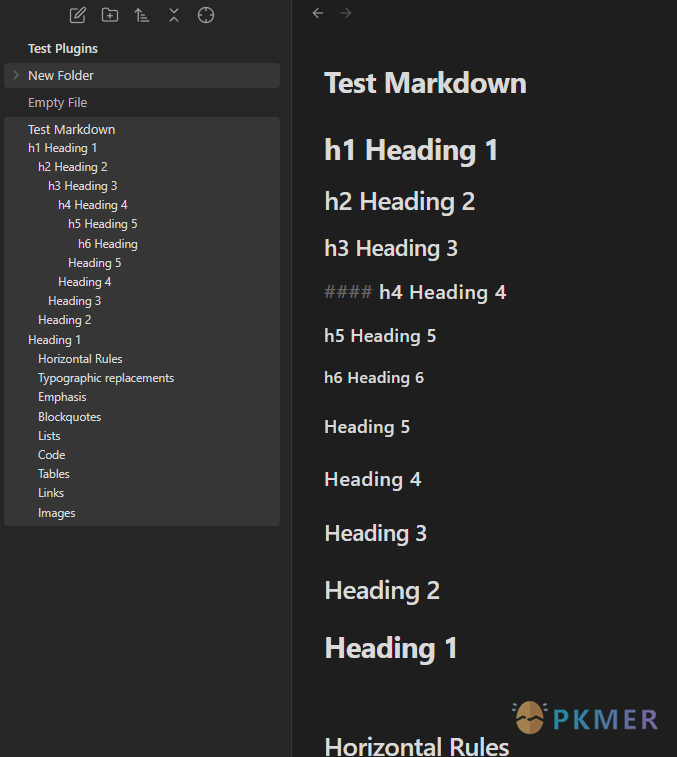Click editor line Heading 1
Image resolution: width=677 pixels, height=757 pixels.
pos(391,648)
